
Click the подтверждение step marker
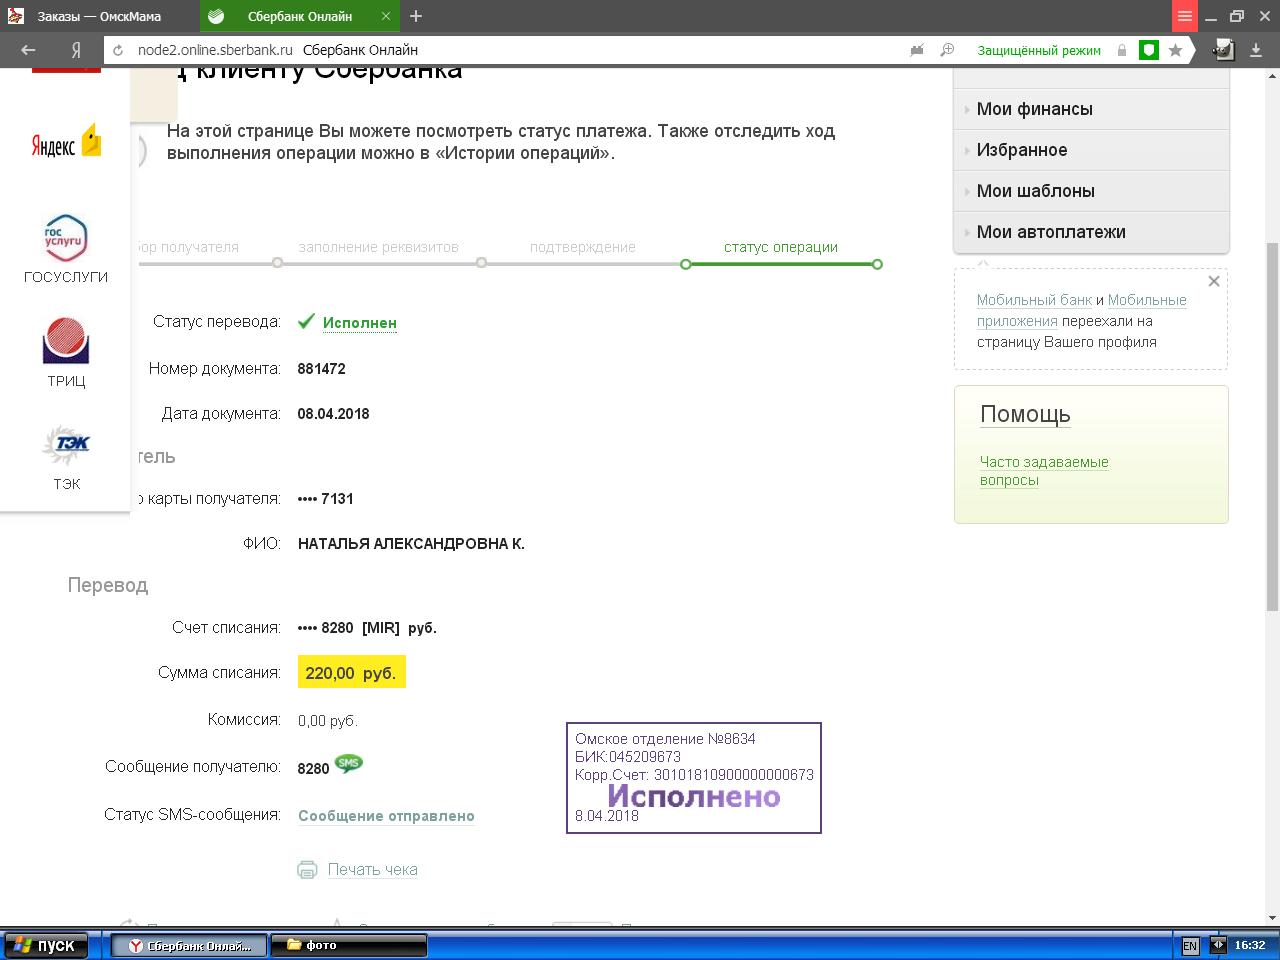(x=686, y=264)
